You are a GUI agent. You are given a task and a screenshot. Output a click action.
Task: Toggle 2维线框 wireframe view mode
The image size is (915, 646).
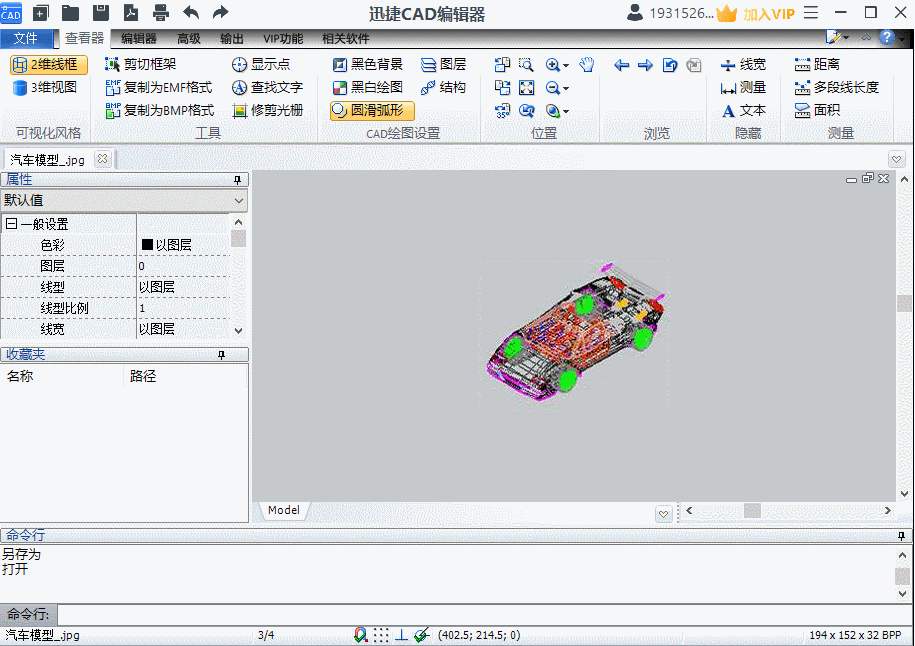point(50,65)
